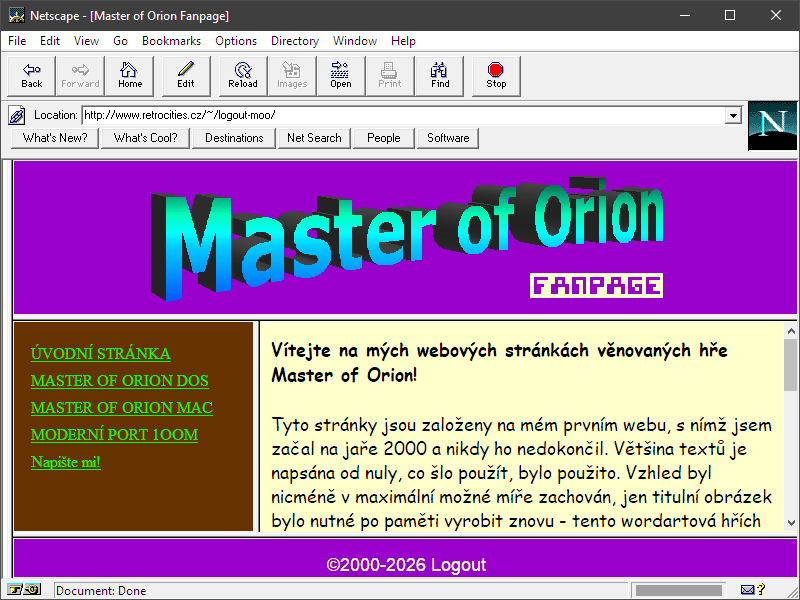Click the content frame scrollbar down arrow
The image size is (800, 600).
pos(790,523)
